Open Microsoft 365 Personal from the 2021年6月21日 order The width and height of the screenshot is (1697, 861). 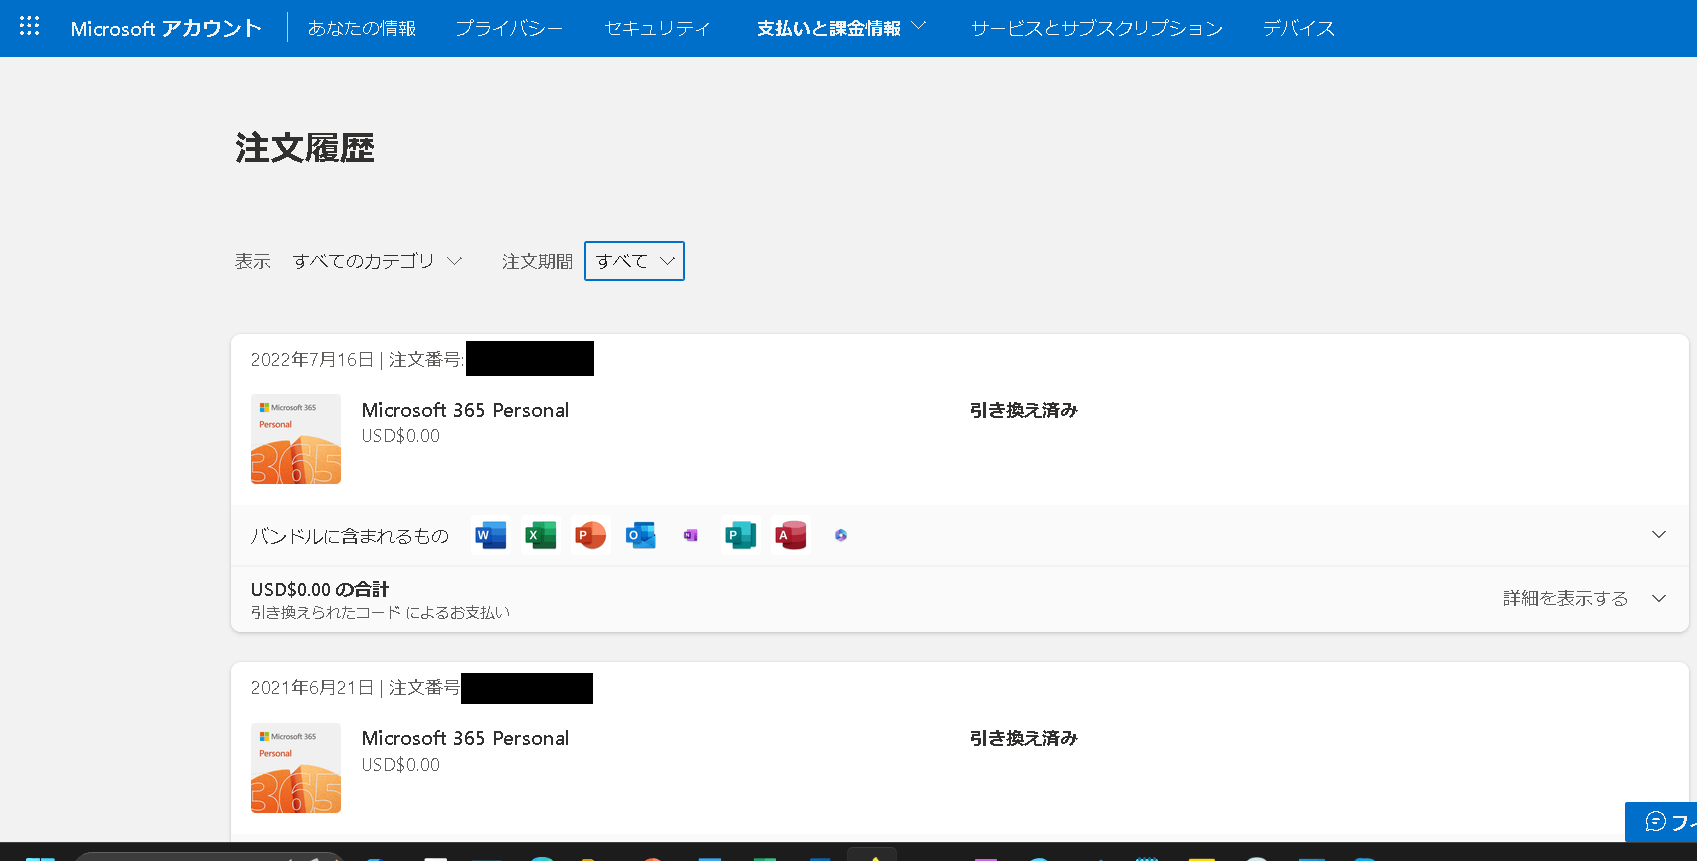(465, 738)
